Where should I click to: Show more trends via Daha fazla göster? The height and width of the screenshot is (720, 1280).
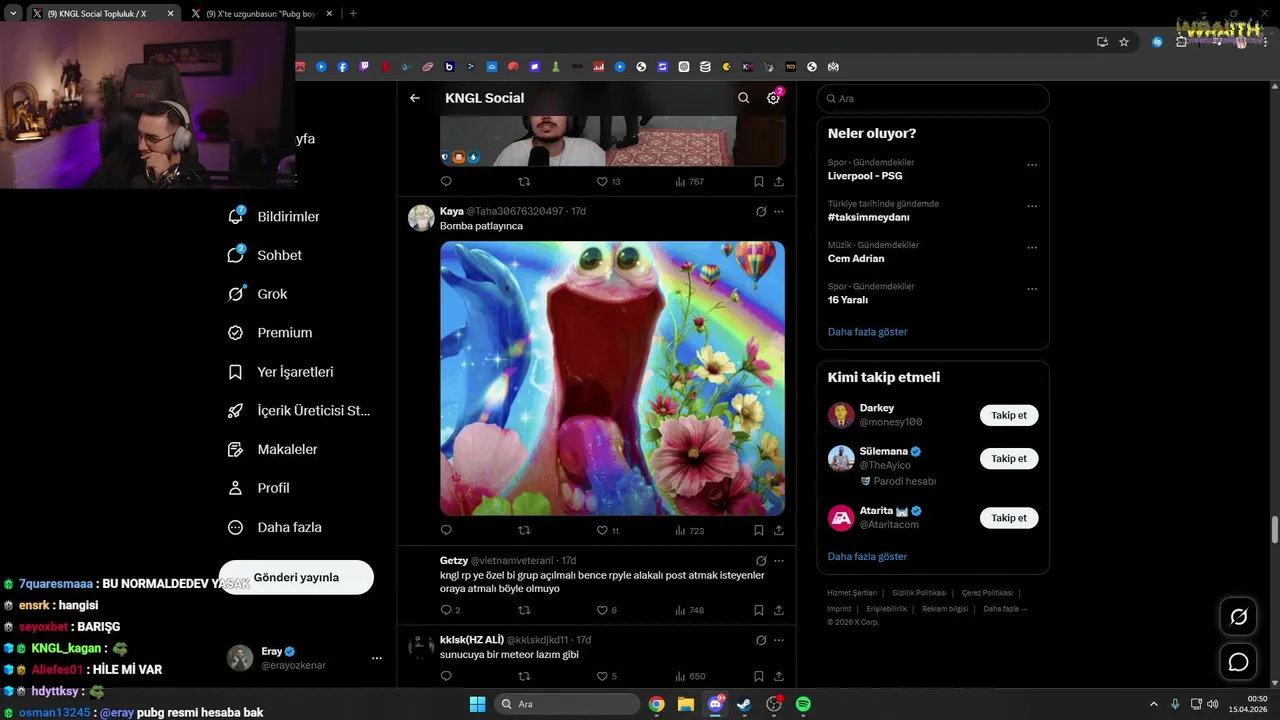[x=867, y=331]
